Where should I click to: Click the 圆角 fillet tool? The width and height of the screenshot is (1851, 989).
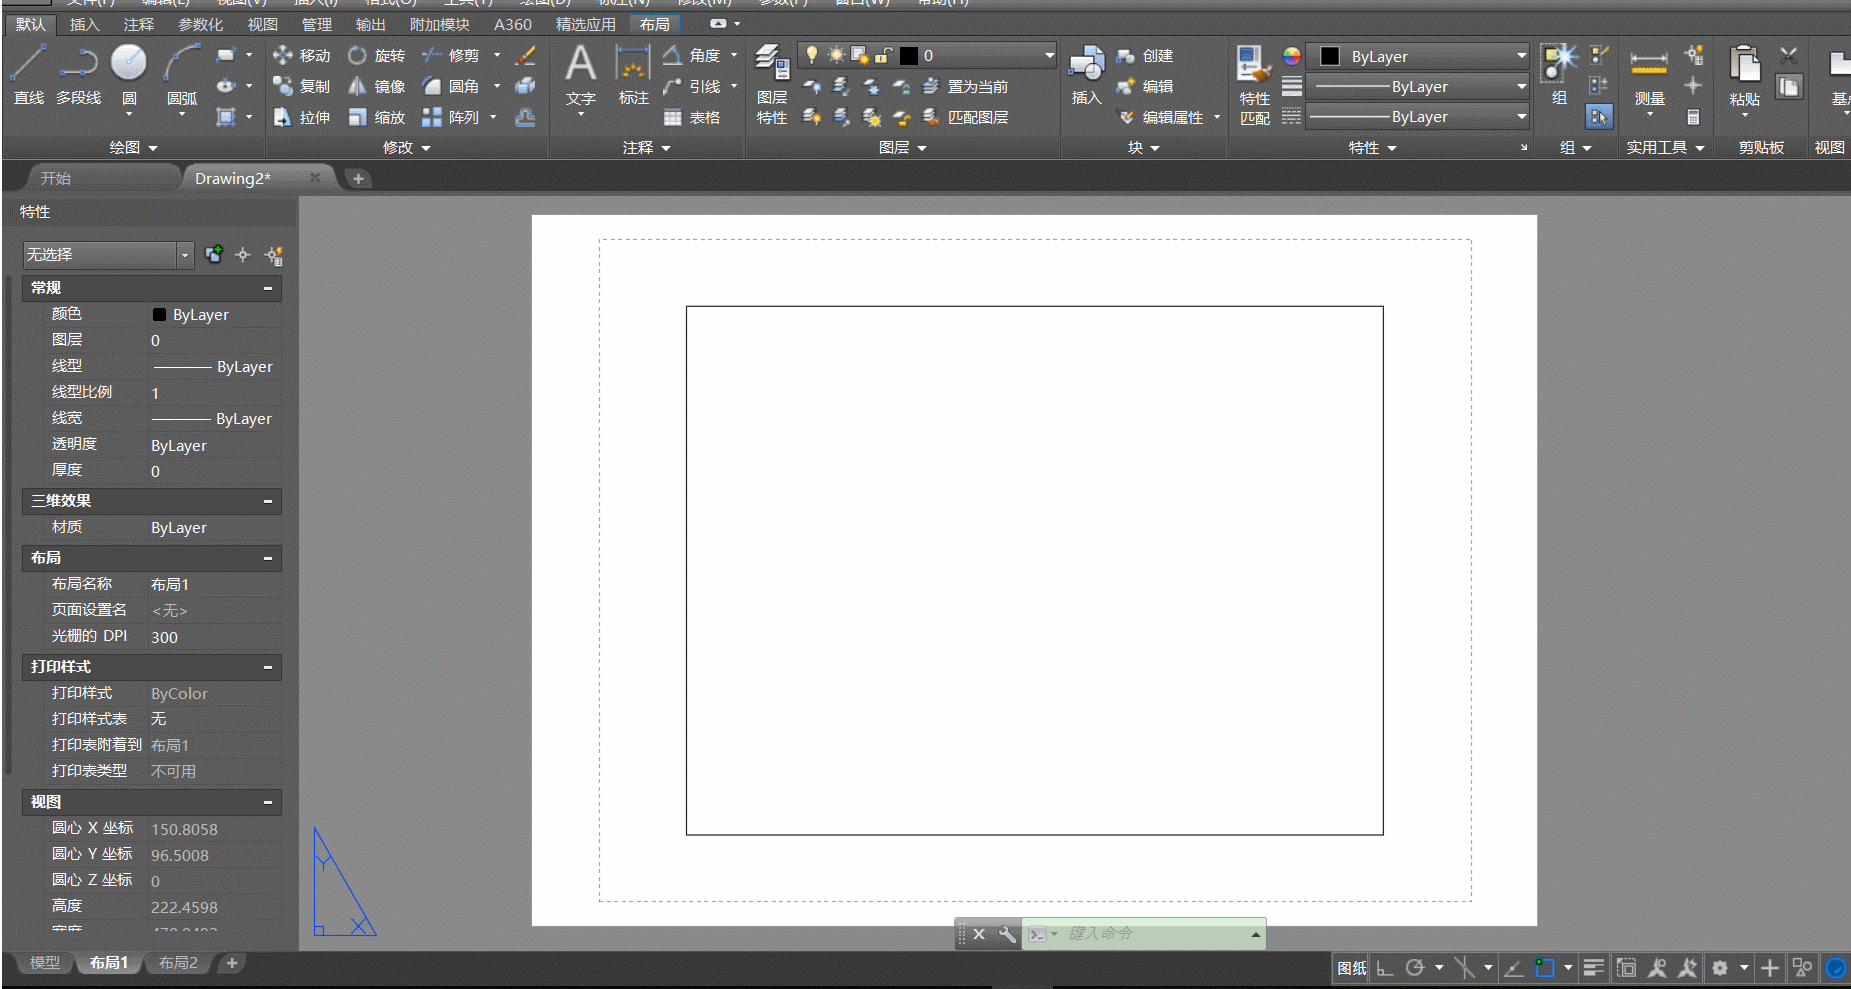451,87
